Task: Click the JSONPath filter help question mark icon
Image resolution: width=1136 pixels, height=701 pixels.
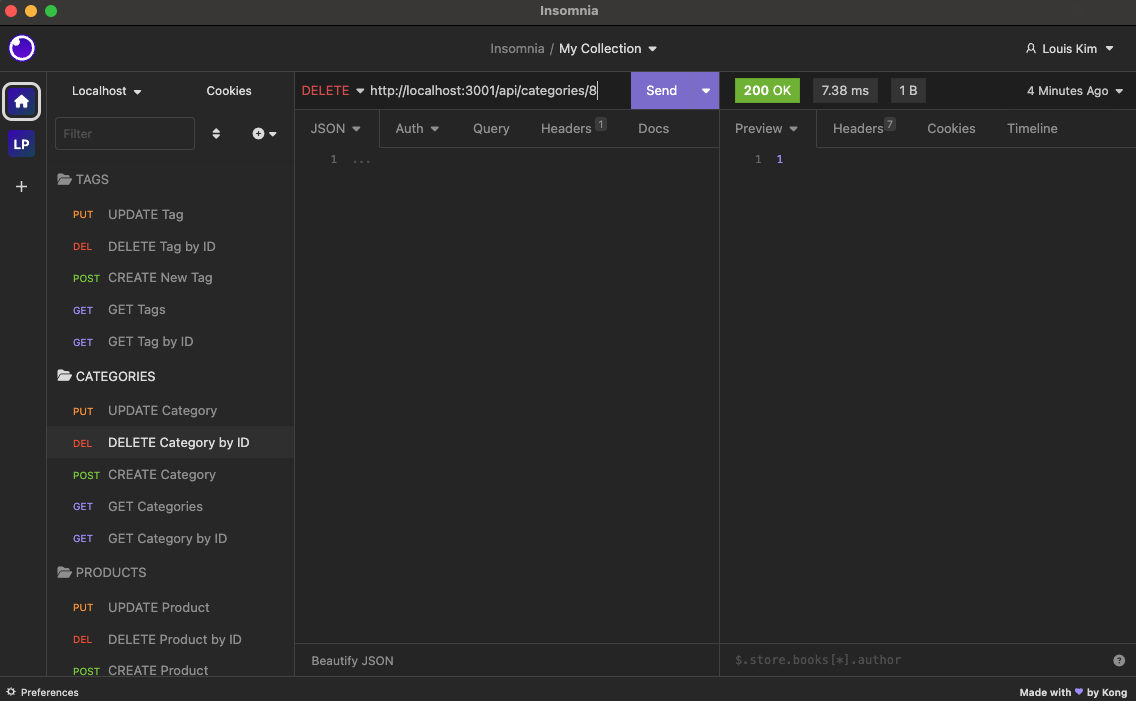Action: click(1118, 660)
